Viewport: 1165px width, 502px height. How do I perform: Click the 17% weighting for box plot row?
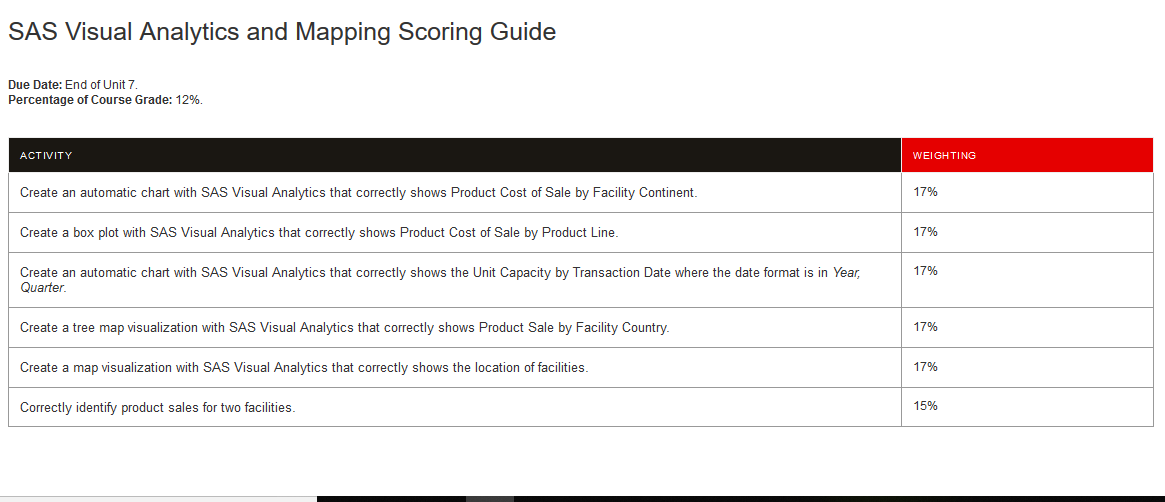925,232
